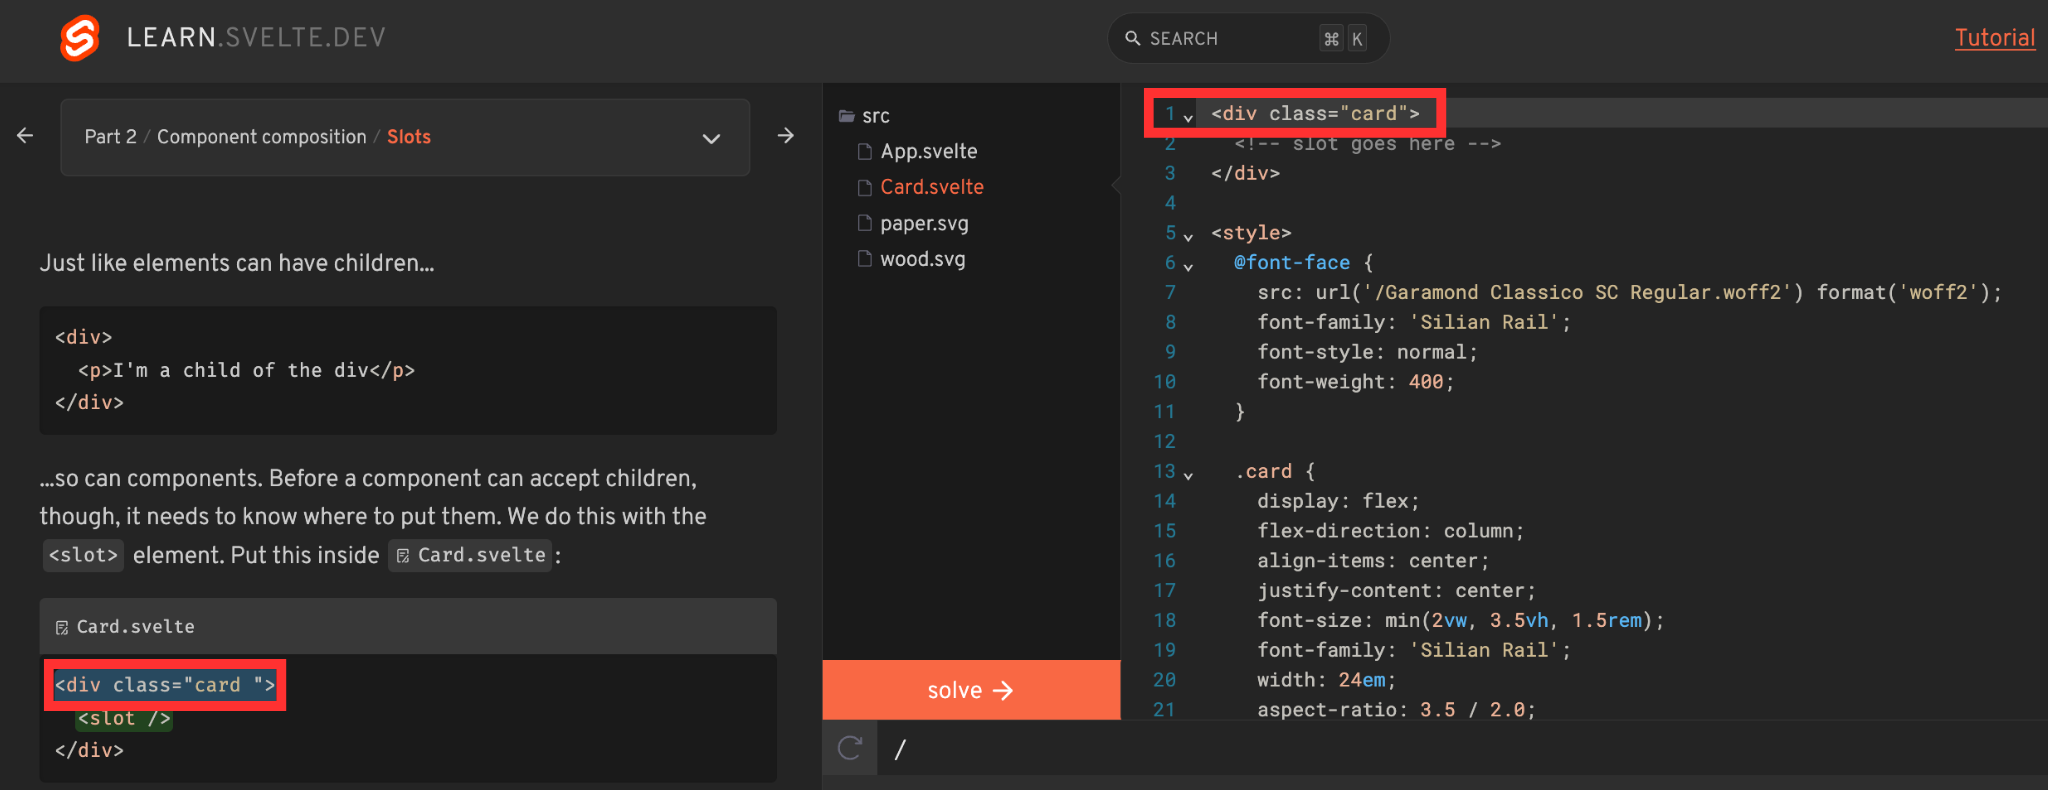Go to previous lesson with left arrow
Screen dimensions: 2048x790
(25, 135)
